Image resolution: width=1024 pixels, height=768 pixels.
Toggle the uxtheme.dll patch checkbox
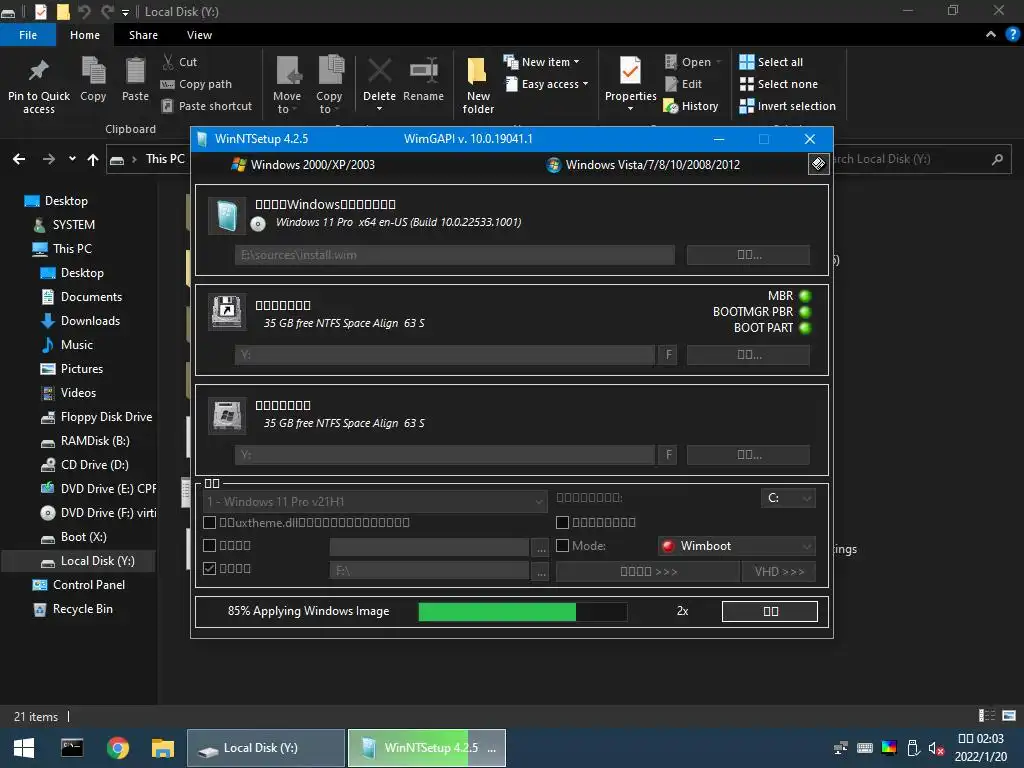210,522
